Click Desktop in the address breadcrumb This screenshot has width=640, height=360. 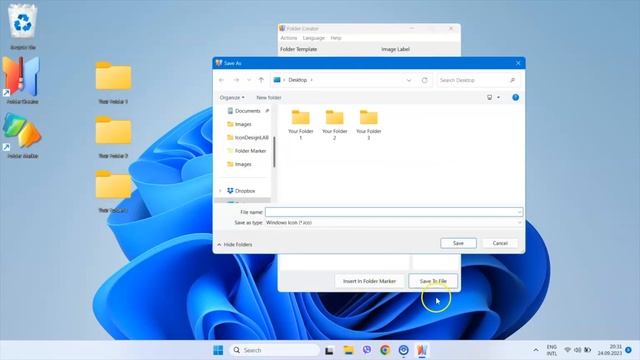[298, 80]
